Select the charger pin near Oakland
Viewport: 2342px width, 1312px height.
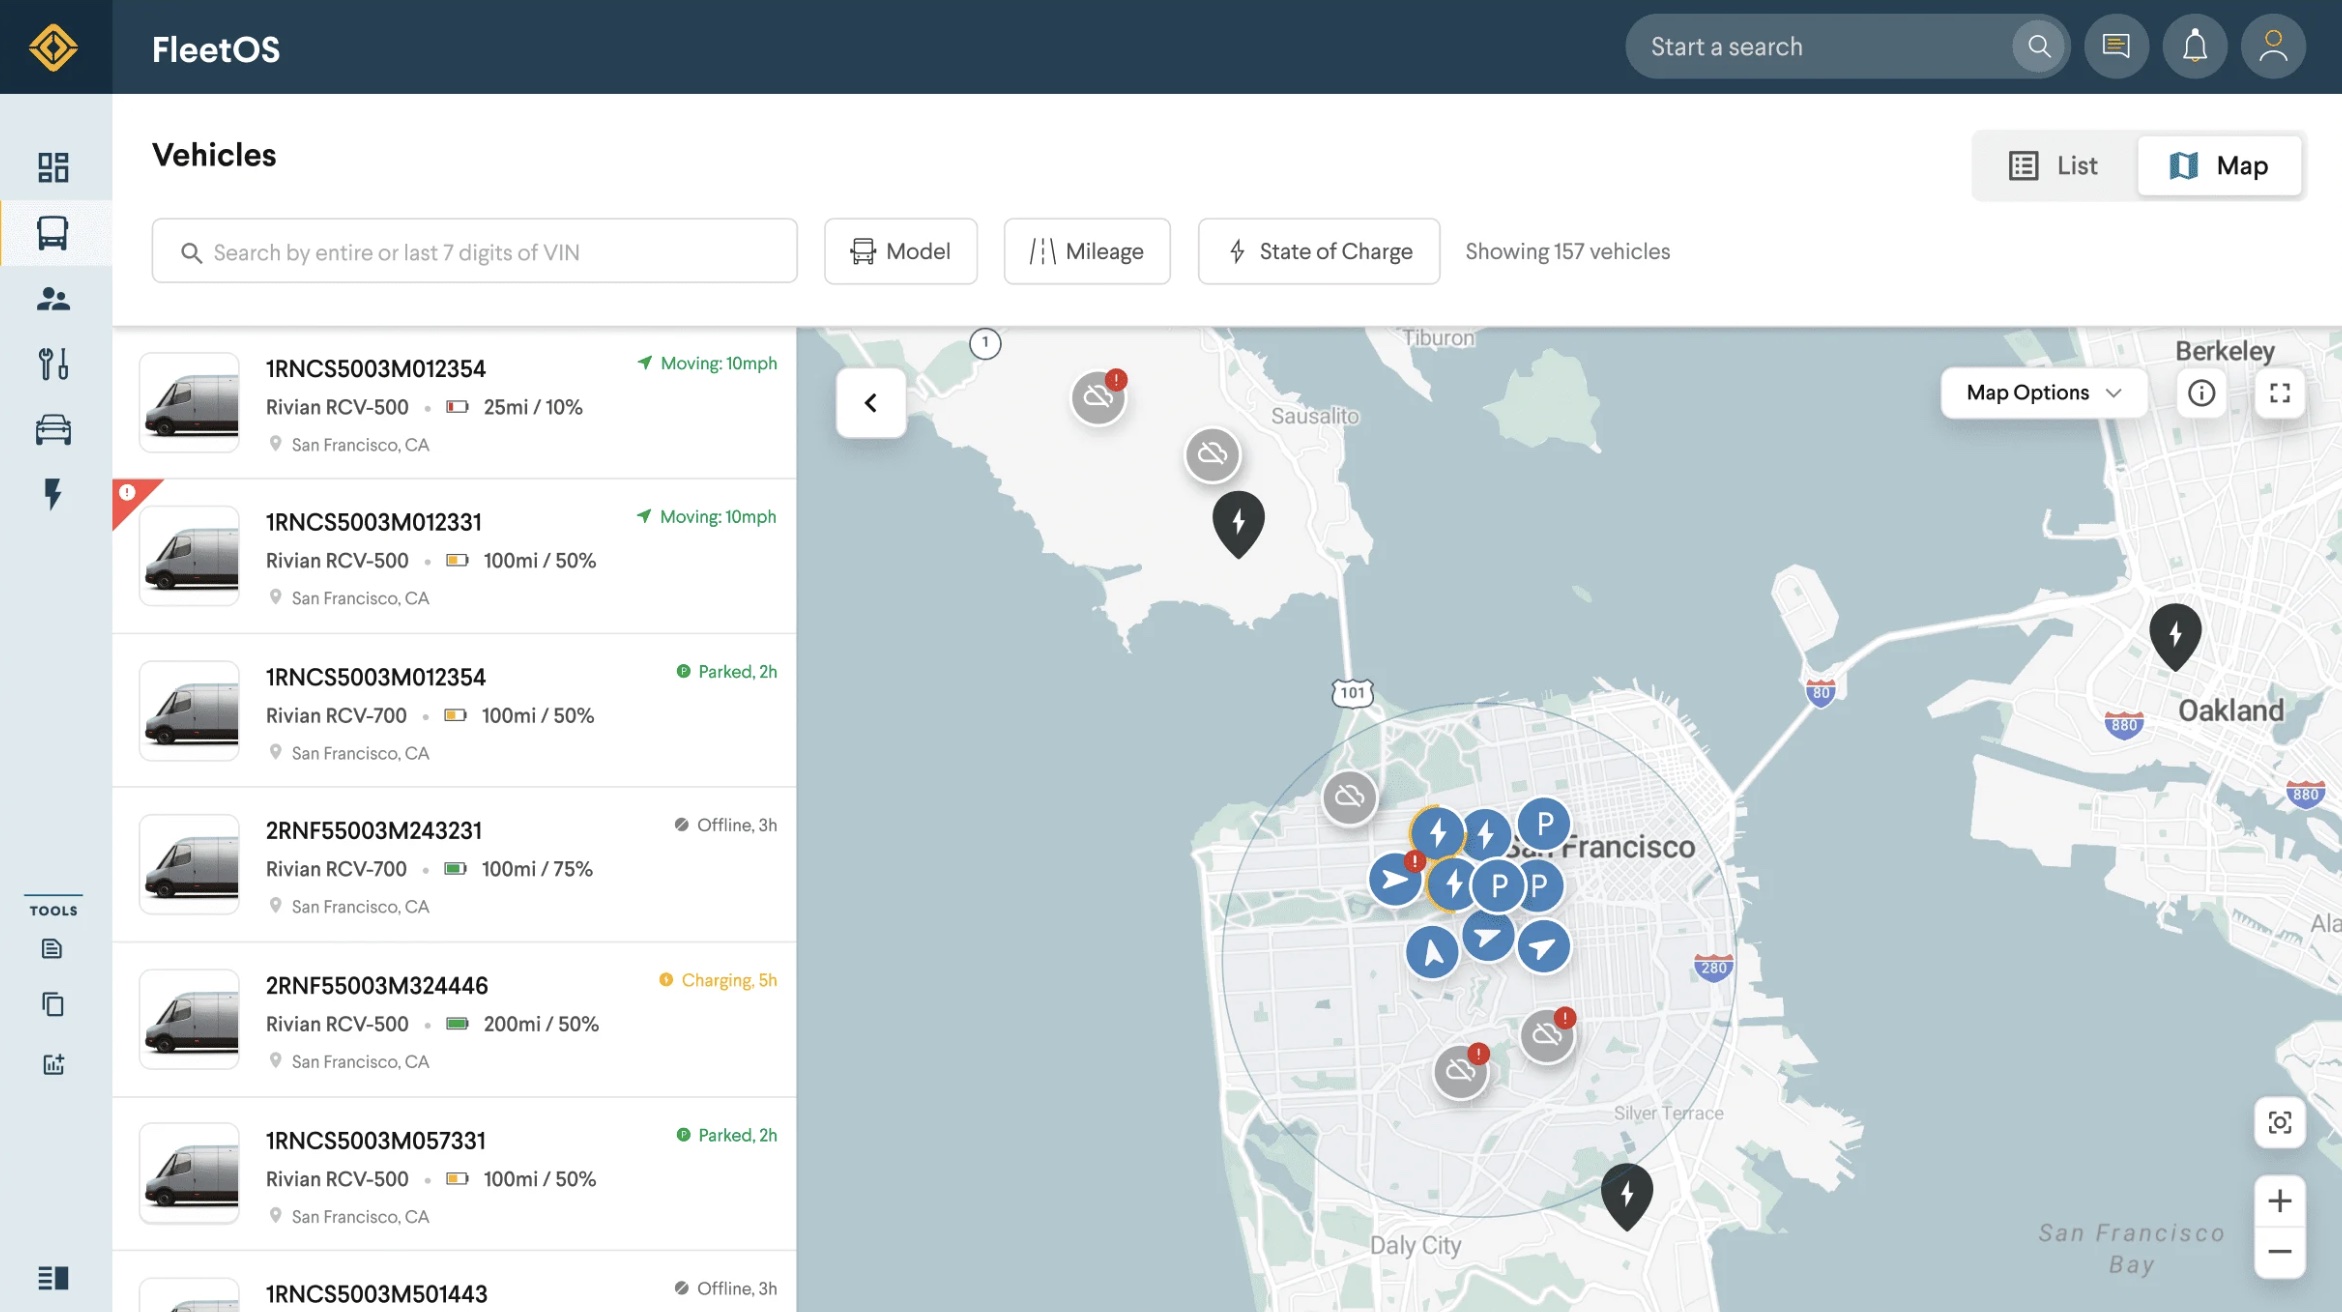(2175, 636)
